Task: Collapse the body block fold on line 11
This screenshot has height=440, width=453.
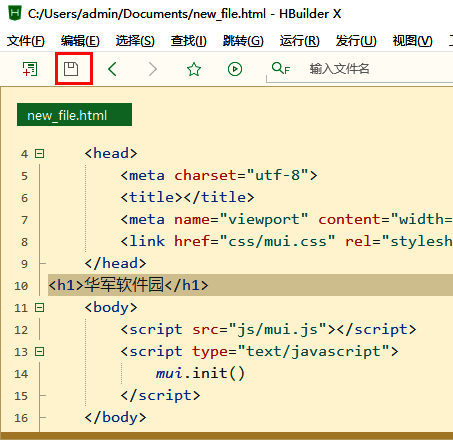Action: point(40,307)
